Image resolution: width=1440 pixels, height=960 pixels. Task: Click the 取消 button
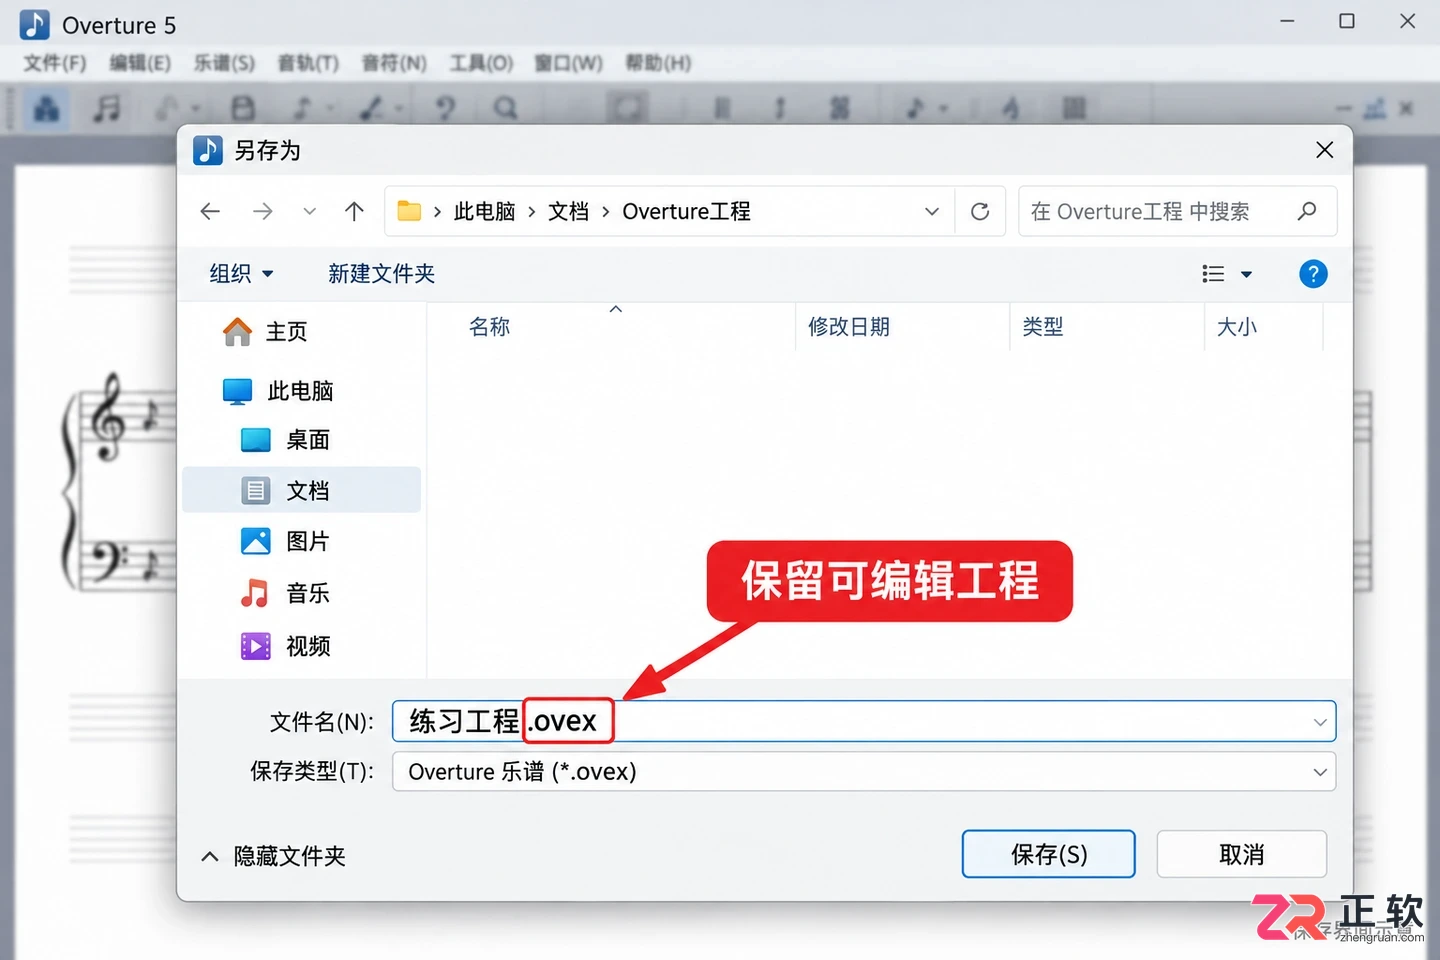1242,854
